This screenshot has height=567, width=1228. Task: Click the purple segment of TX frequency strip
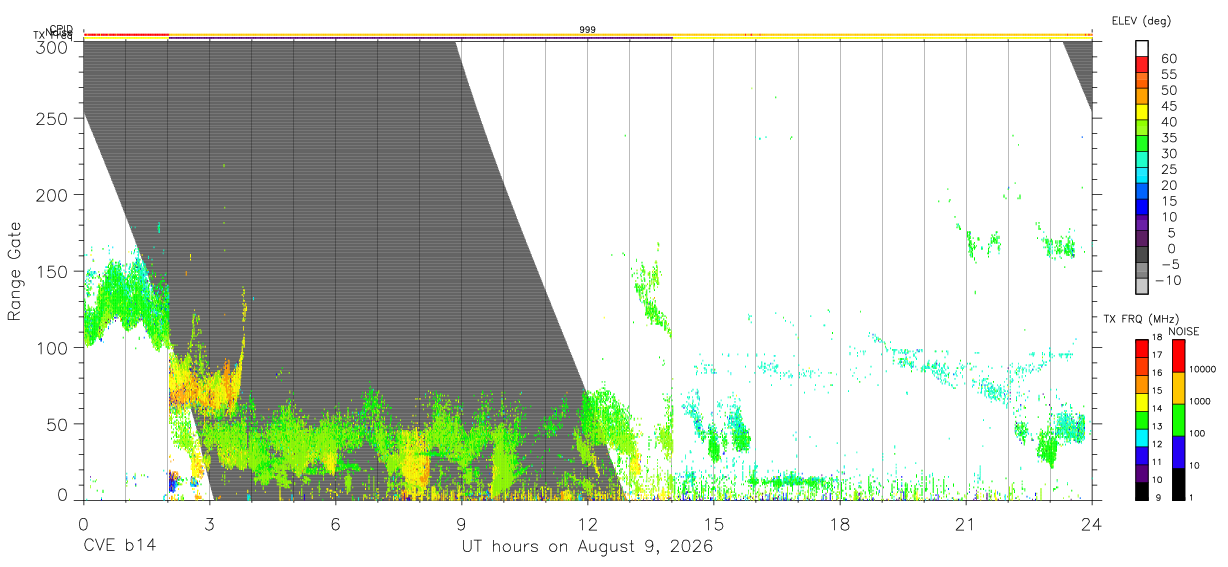[x=420, y=38]
